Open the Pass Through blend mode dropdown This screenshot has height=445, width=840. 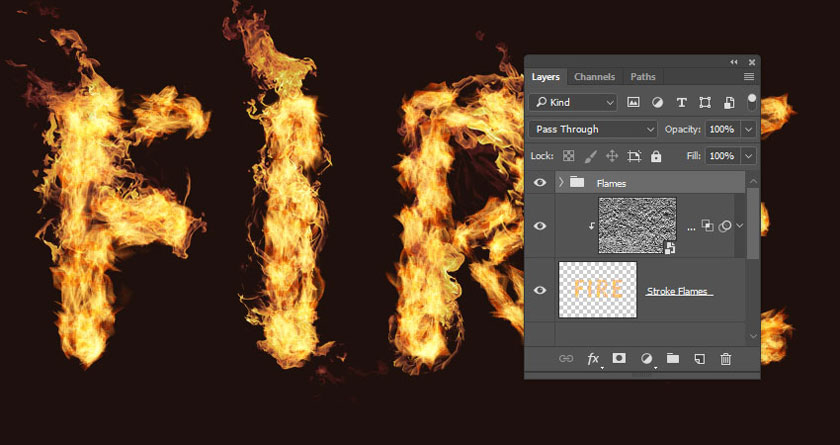pyautogui.click(x=592, y=129)
